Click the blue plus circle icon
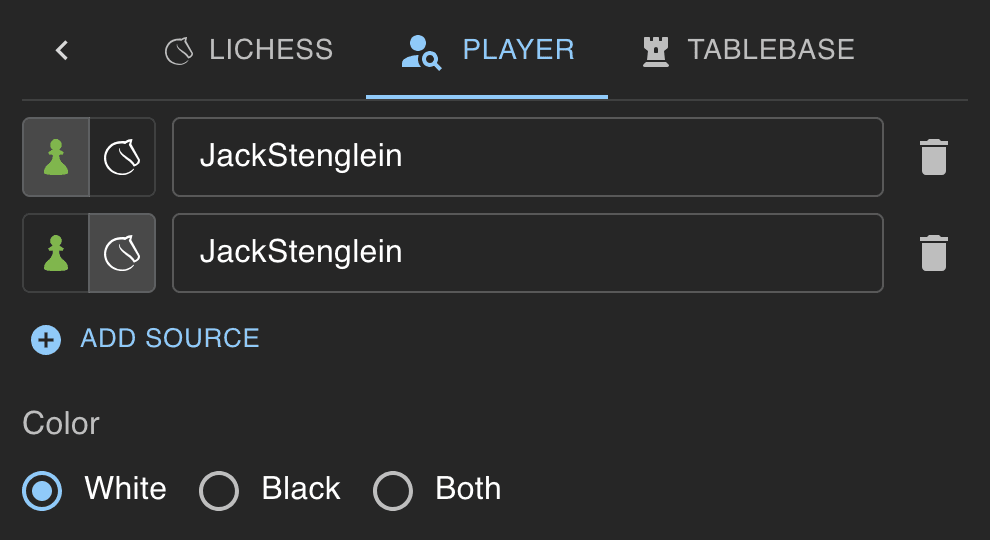This screenshot has height=540, width=990. [46, 340]
